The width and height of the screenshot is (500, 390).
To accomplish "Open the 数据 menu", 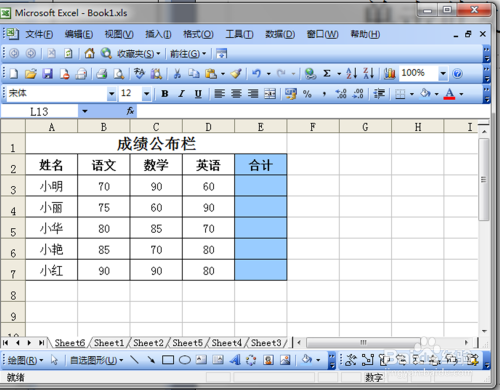I will tap(280, 34).
